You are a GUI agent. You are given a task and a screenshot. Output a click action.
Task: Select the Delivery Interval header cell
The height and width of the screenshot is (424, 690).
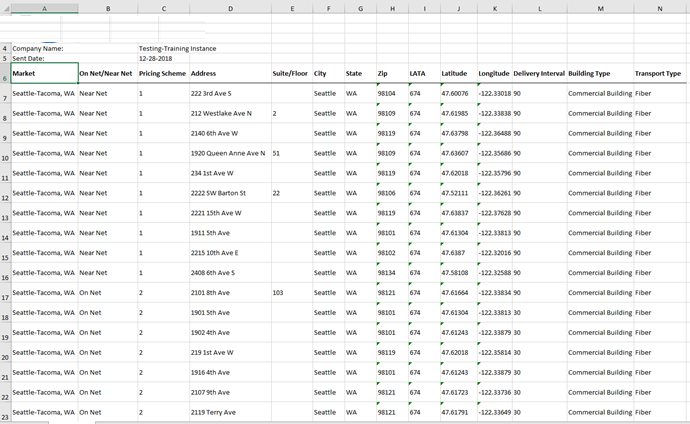tap(539, 73)
